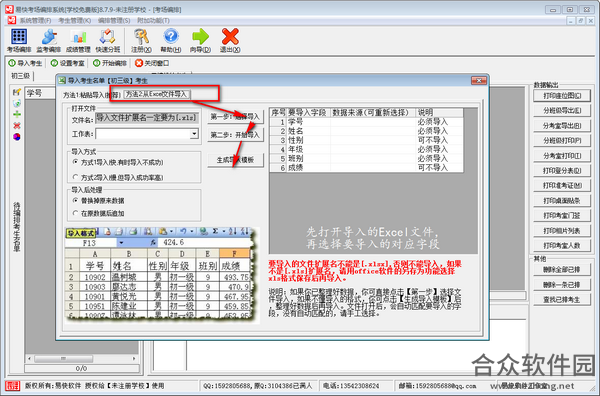The width and height of the screenshot is (600, 396).
Task: Open the 考生管理 menu
Action: (75, 20)
